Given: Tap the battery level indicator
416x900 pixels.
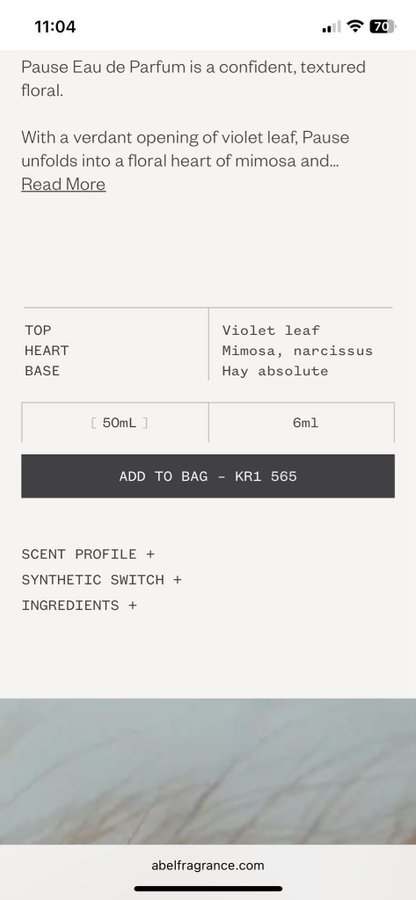Looking at the screenshot, I should [382, 26].
